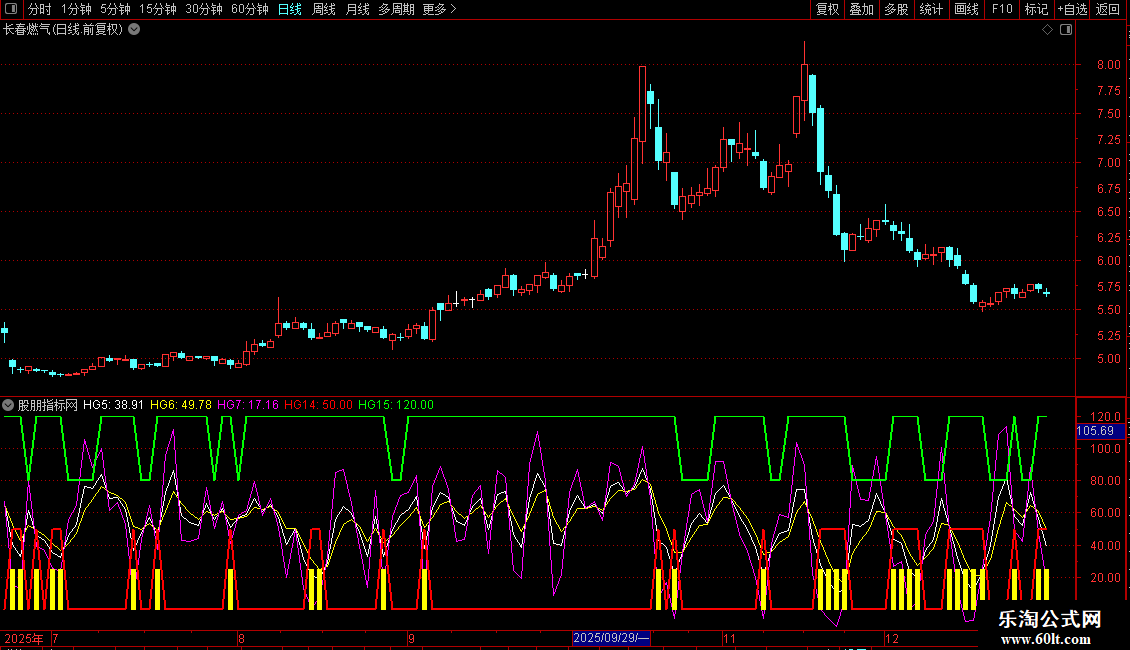This screenshot has width=1130, height=650.
Task: Click the HG14: 50.00 value
Action: point(319,405)
